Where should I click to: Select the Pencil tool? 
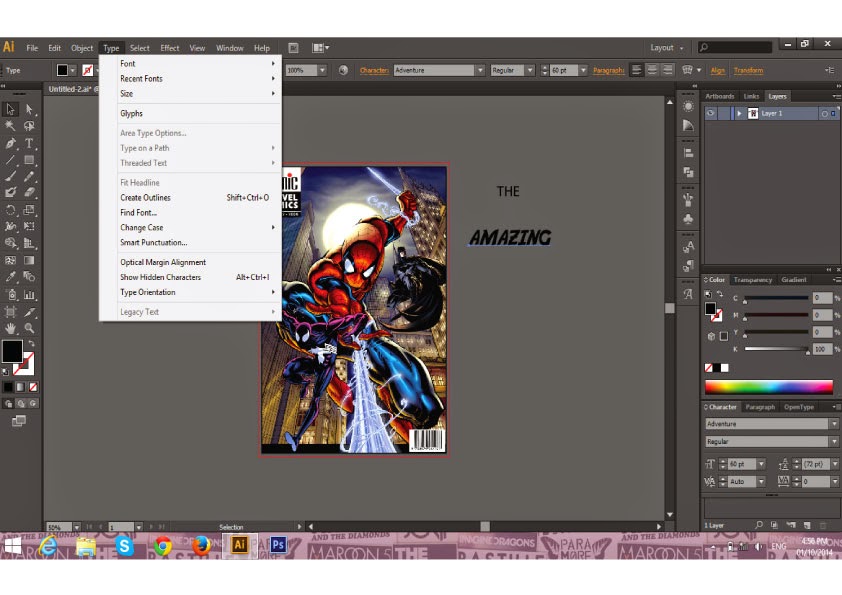(x=29, y=176)
